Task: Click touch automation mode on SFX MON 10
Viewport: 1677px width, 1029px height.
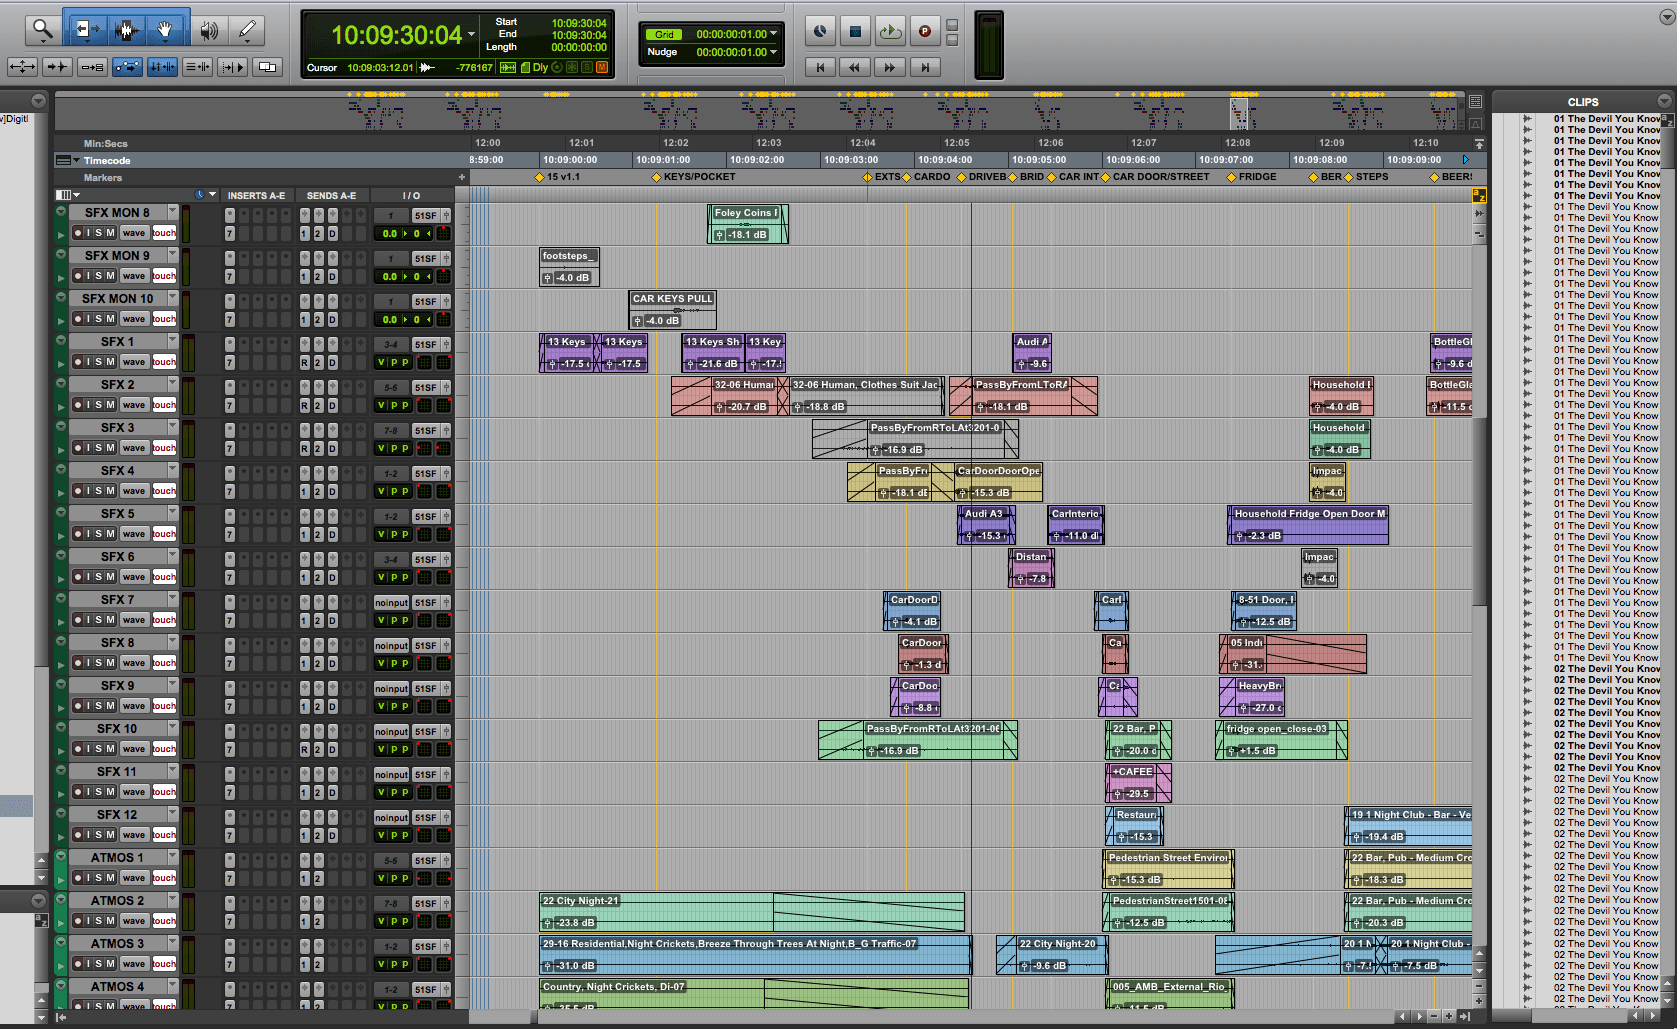Action: point(164,318)
